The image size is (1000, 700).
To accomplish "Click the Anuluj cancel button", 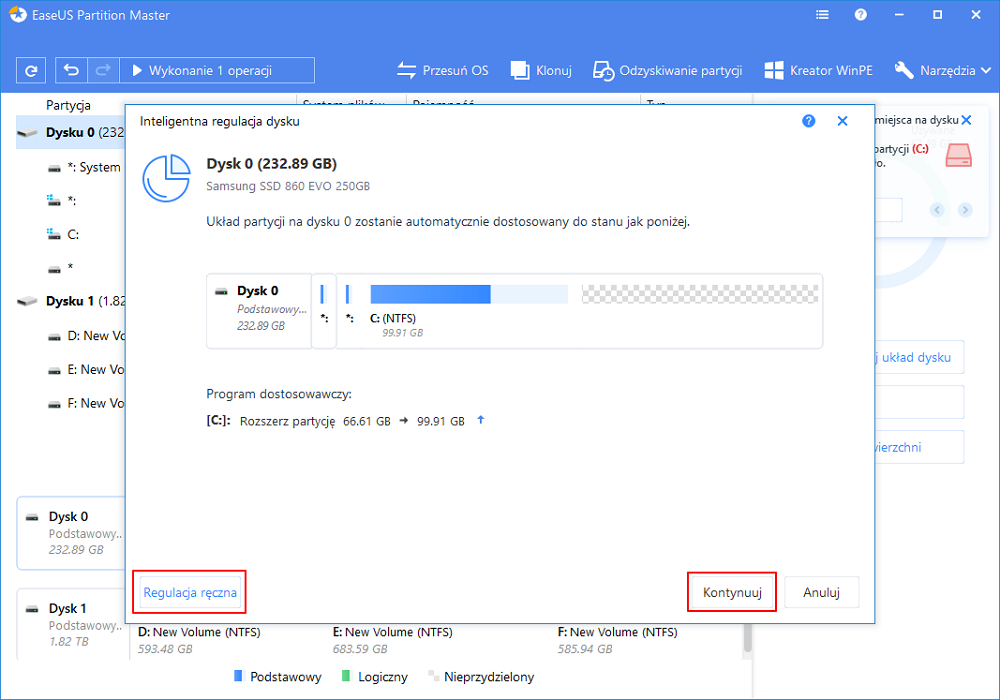I will coord(821,592).
